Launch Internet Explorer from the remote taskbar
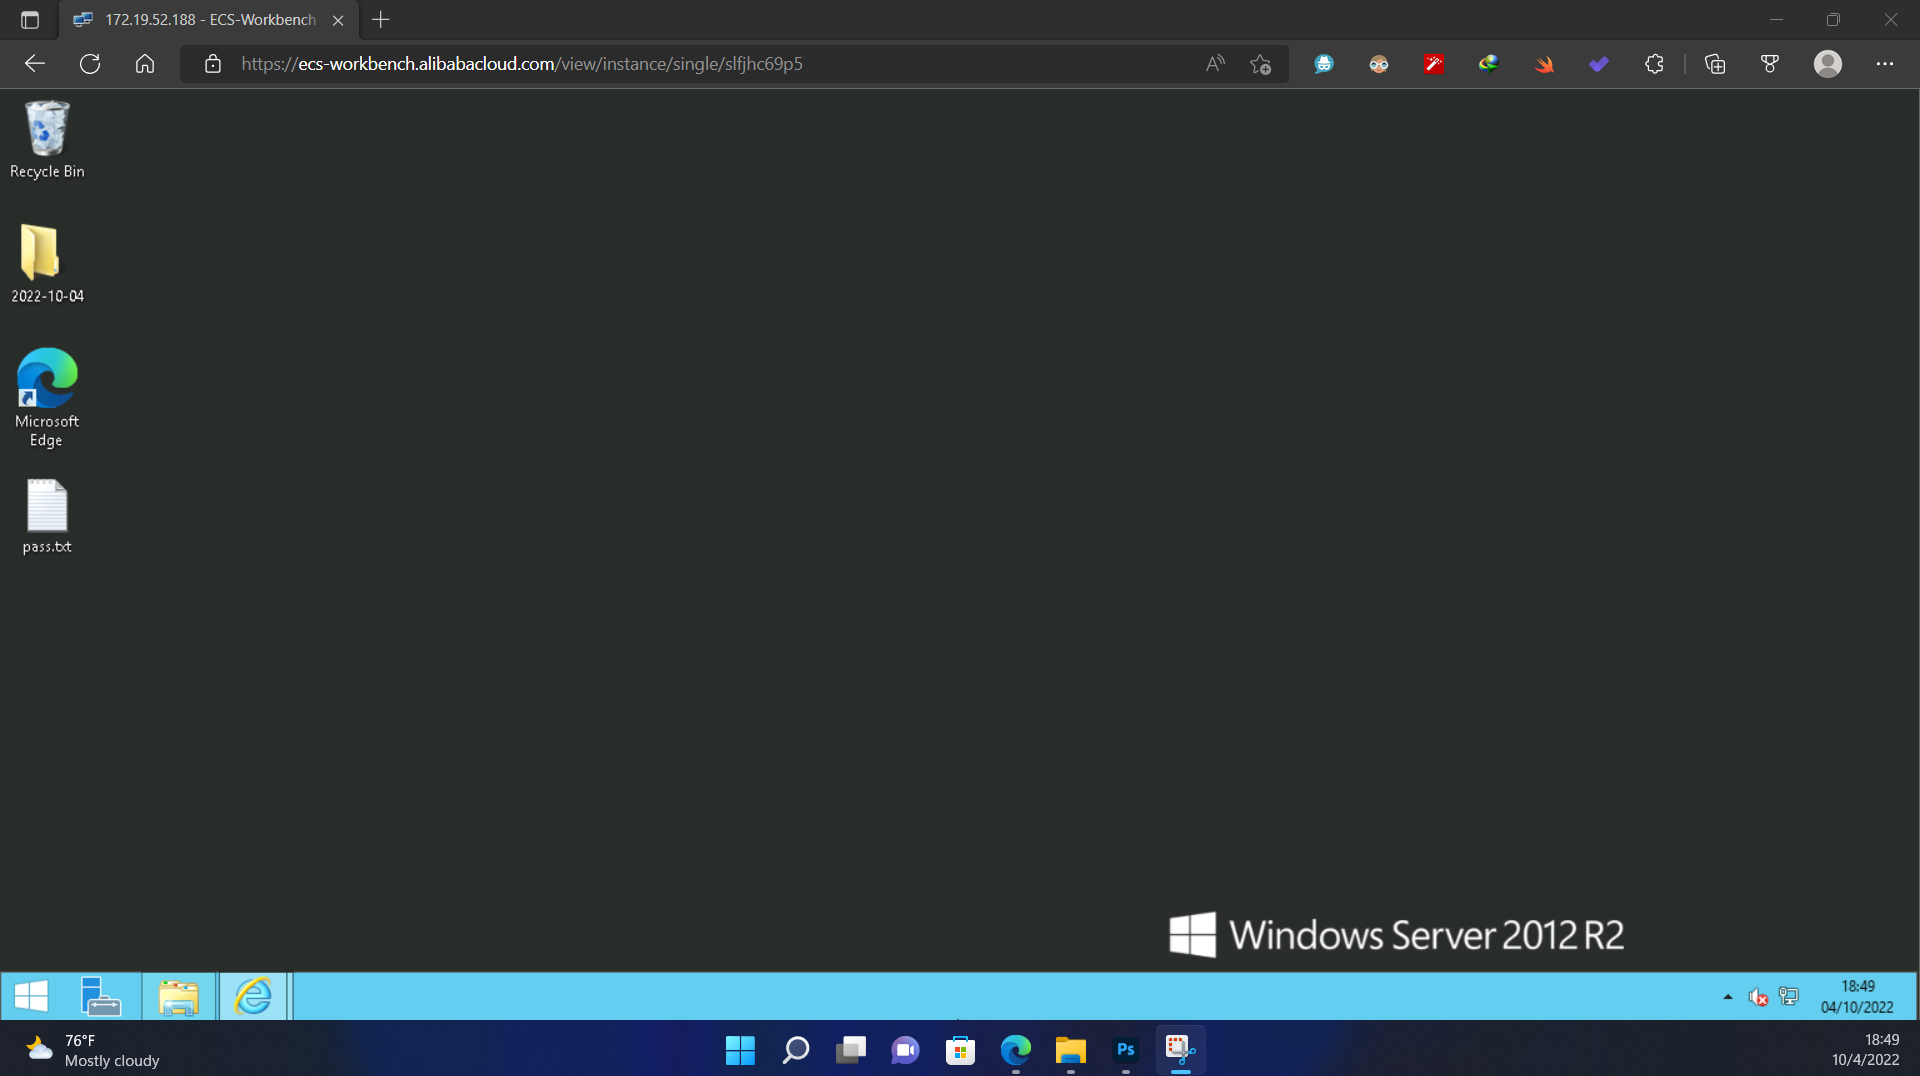This screenshot has height=1076, width=1920. tap(253, 996)
